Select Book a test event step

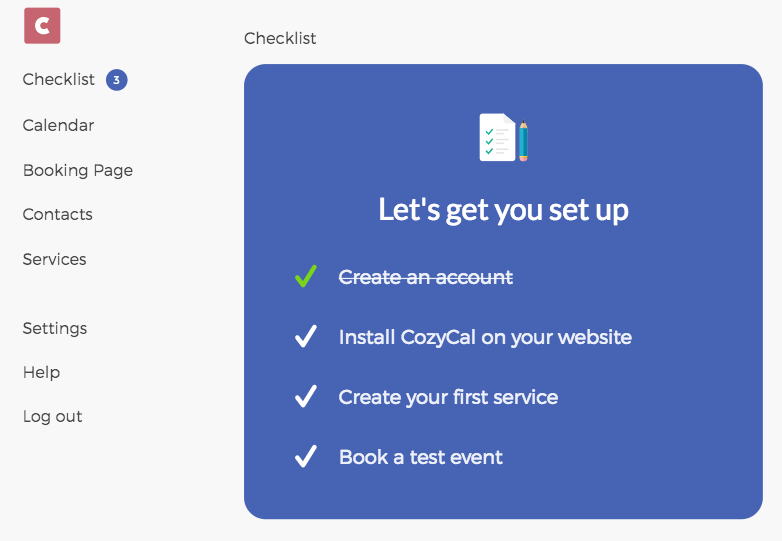pos(420,457)
